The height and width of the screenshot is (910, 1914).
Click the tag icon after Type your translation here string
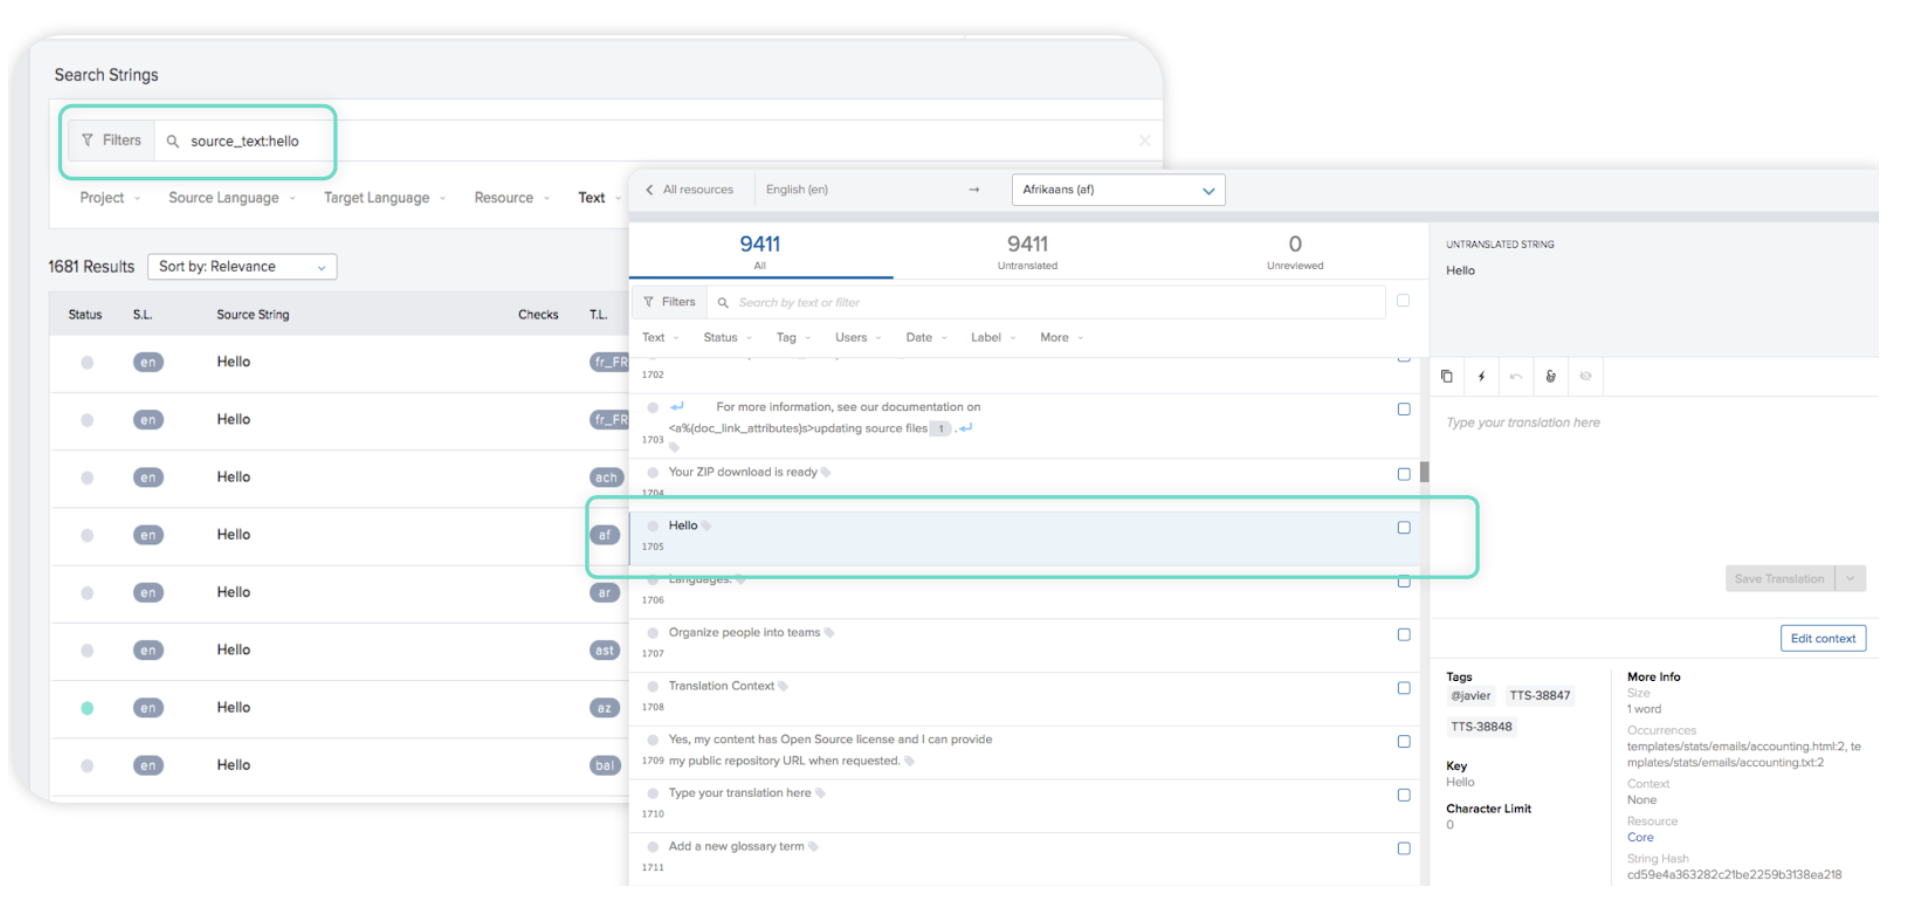pos(820,794)
